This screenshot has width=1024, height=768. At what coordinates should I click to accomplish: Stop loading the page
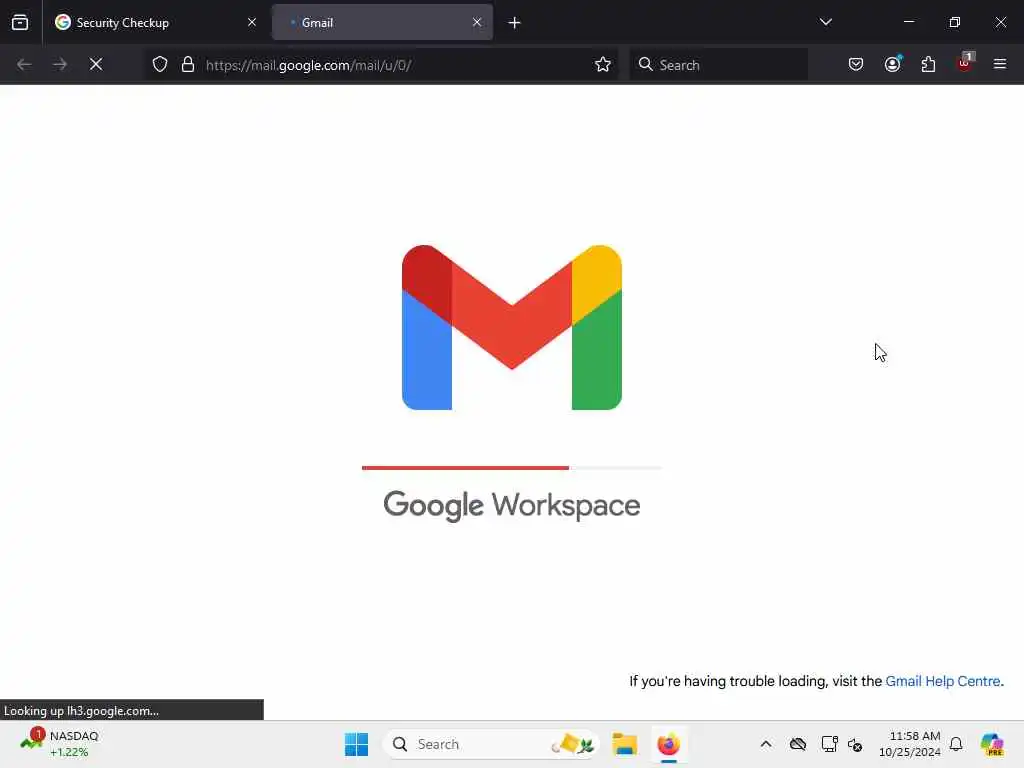tap(96, 64)
